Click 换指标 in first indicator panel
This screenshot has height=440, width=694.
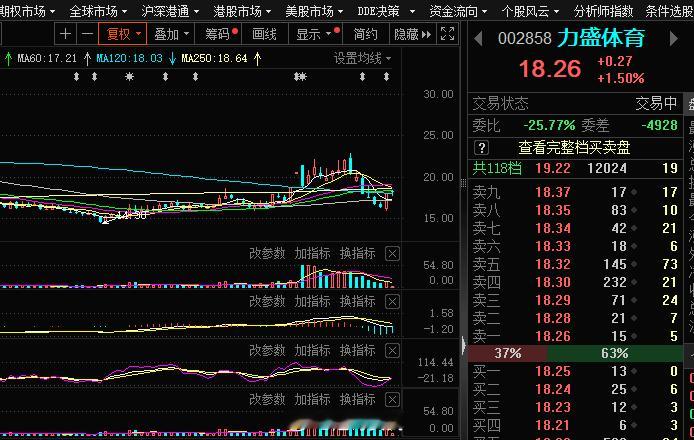click(358, 254)
